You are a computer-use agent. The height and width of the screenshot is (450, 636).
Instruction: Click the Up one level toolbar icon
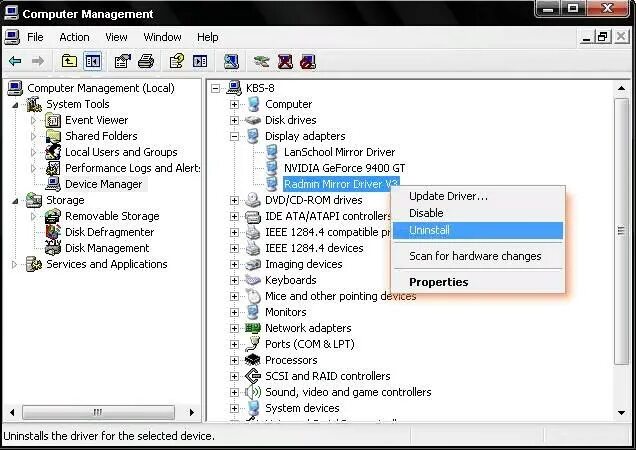pos(69,61)
